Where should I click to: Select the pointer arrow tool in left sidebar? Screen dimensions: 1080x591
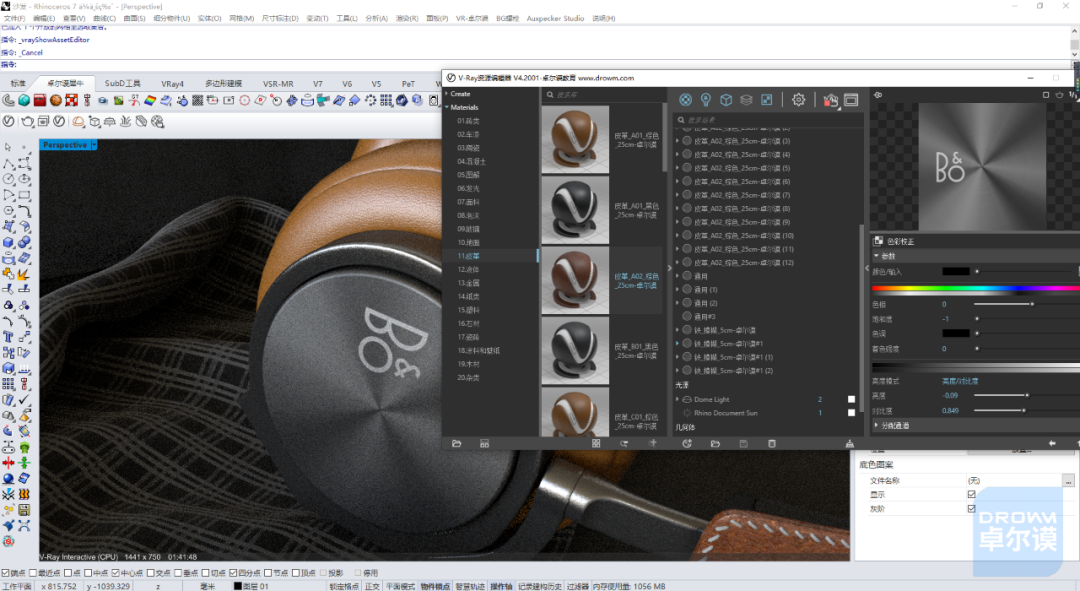click(8, 147)
